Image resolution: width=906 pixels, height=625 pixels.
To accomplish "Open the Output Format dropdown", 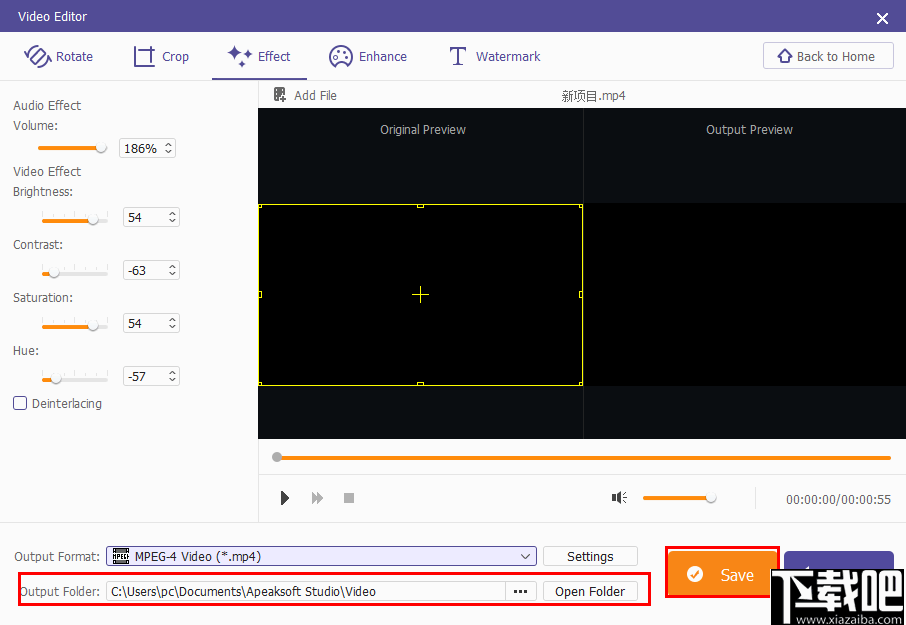I will (526, 556).
